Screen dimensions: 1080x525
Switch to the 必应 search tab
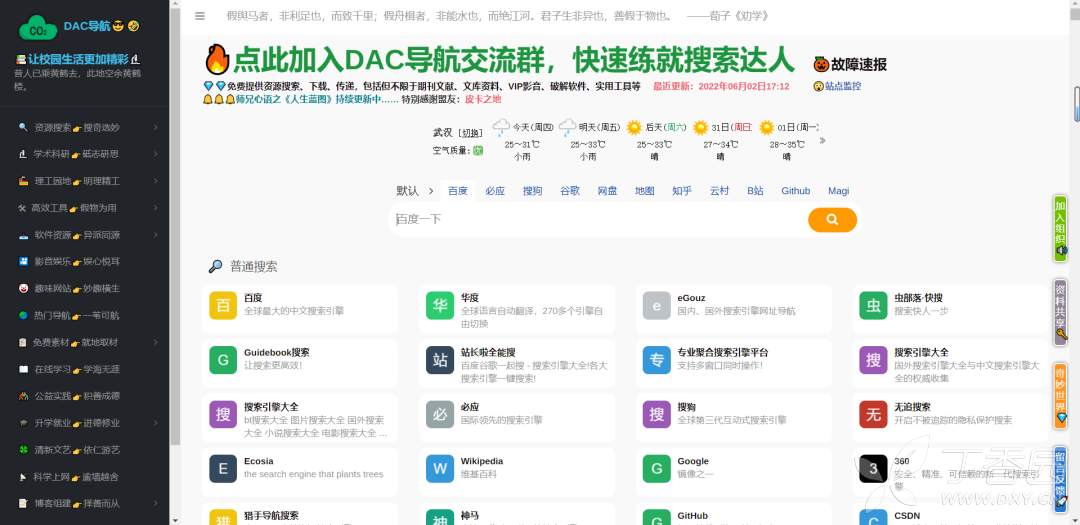(x=495, y=191)
